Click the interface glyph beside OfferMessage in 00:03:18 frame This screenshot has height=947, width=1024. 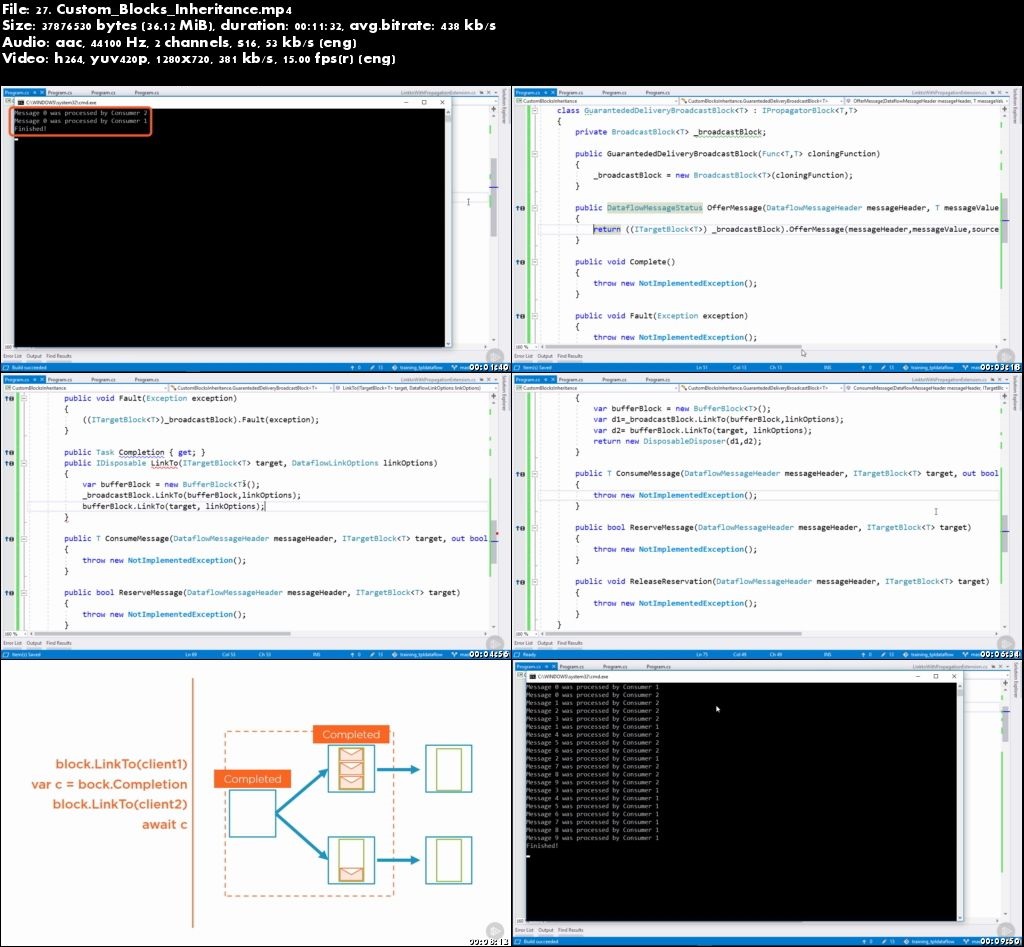coord(520,208)
